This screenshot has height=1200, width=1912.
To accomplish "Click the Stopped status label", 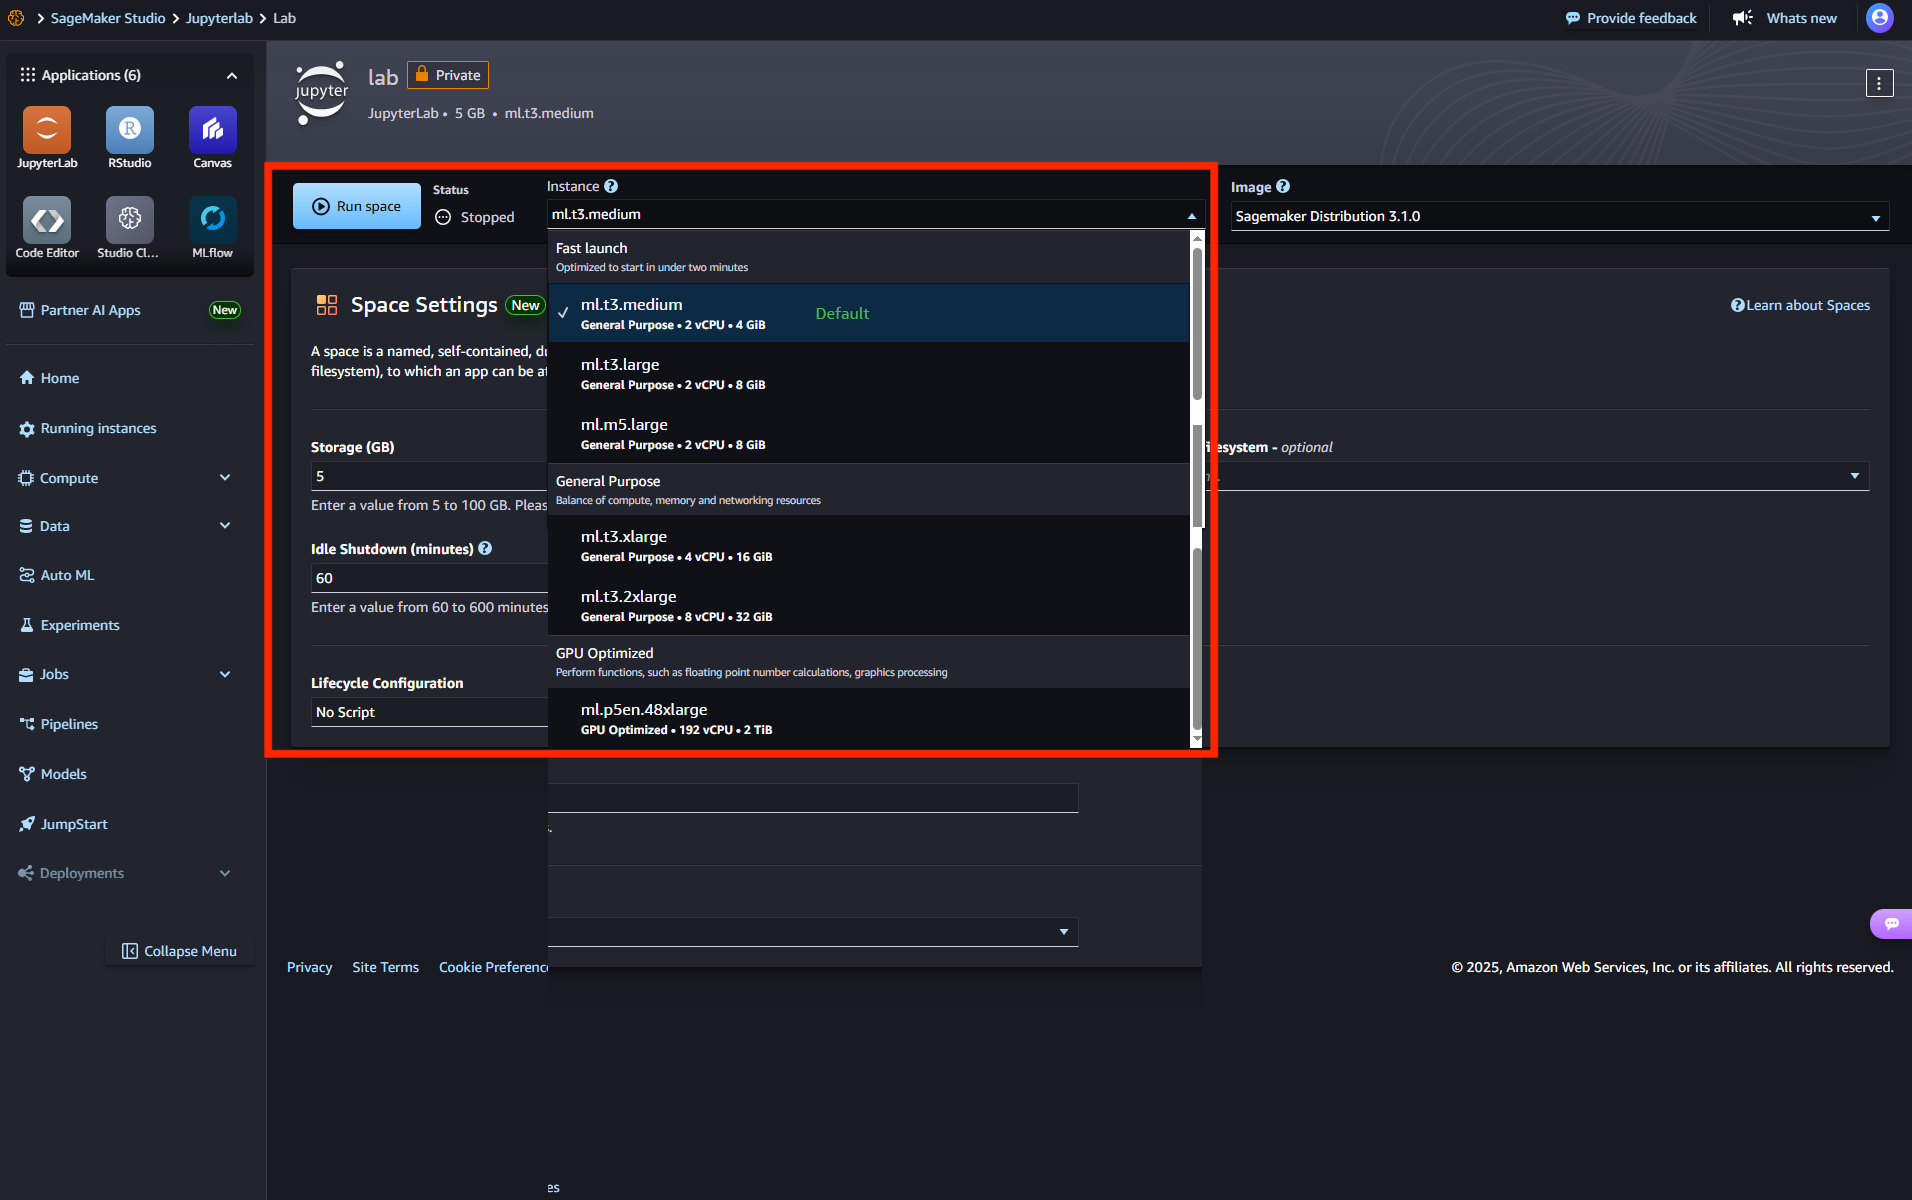I will (x=487, y=217).
